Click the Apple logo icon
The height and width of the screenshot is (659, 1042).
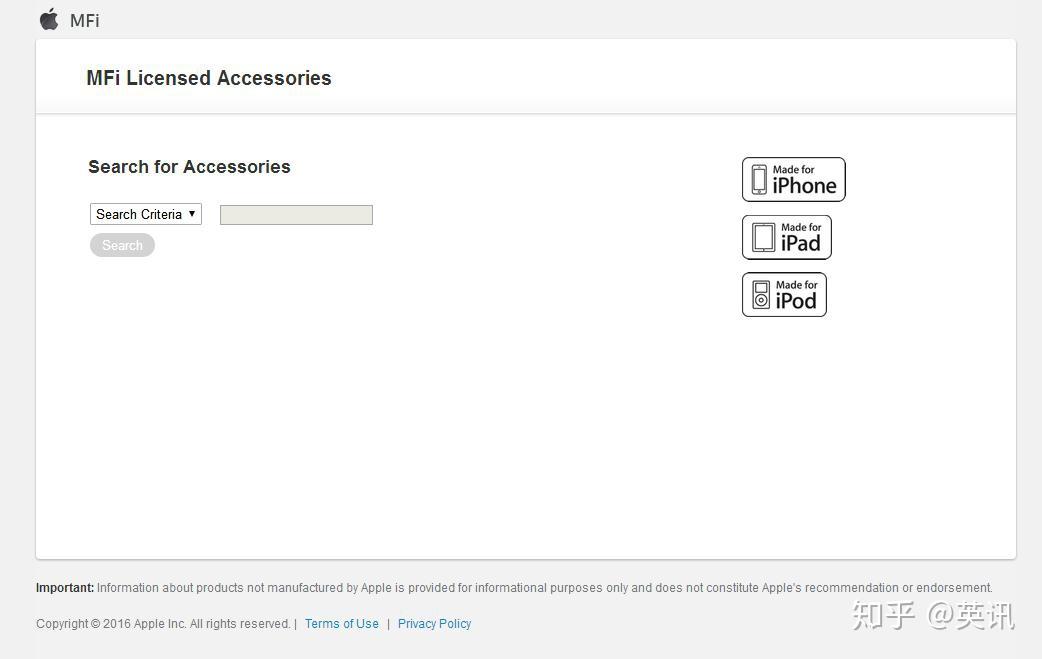tap(49, 19)
